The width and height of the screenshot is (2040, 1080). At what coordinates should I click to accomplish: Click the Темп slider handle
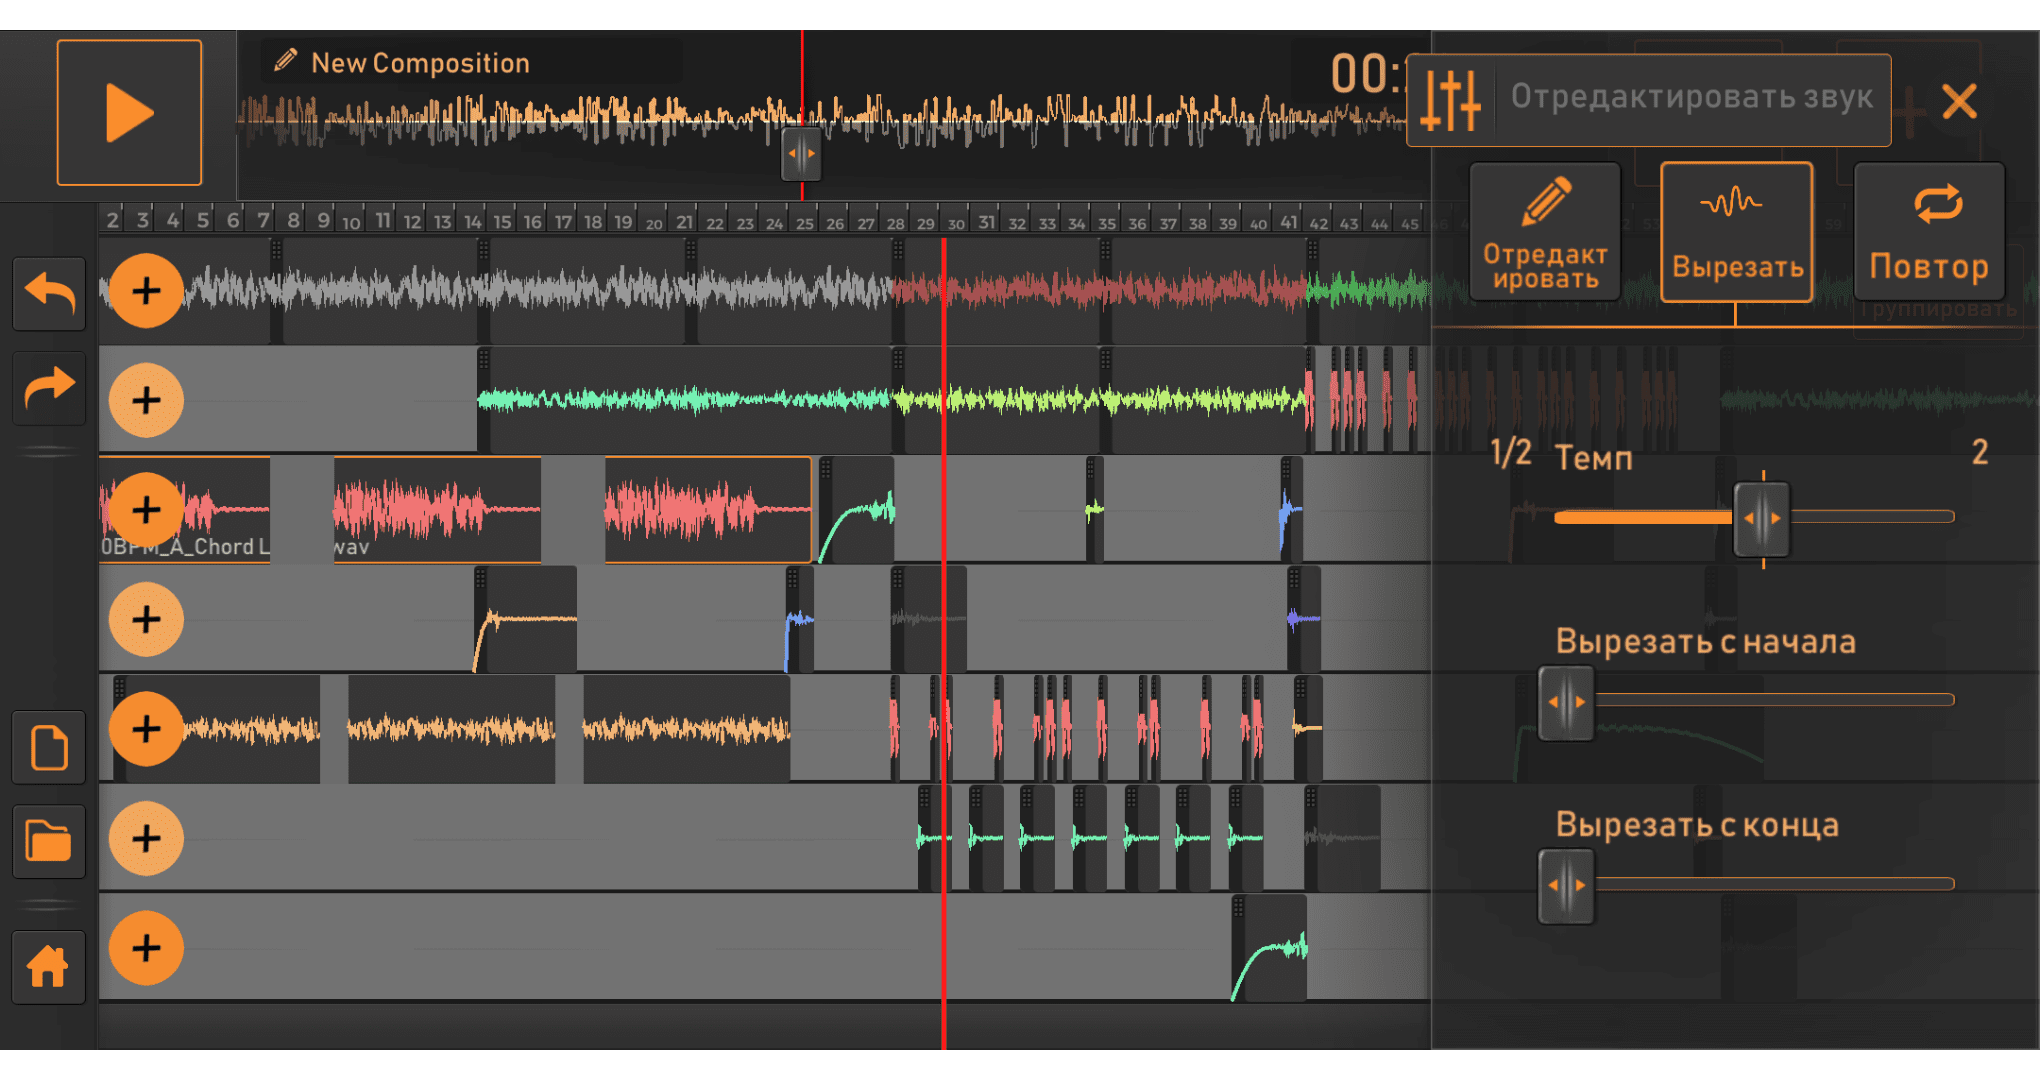pyautogui.click(x=1762, y=518)
